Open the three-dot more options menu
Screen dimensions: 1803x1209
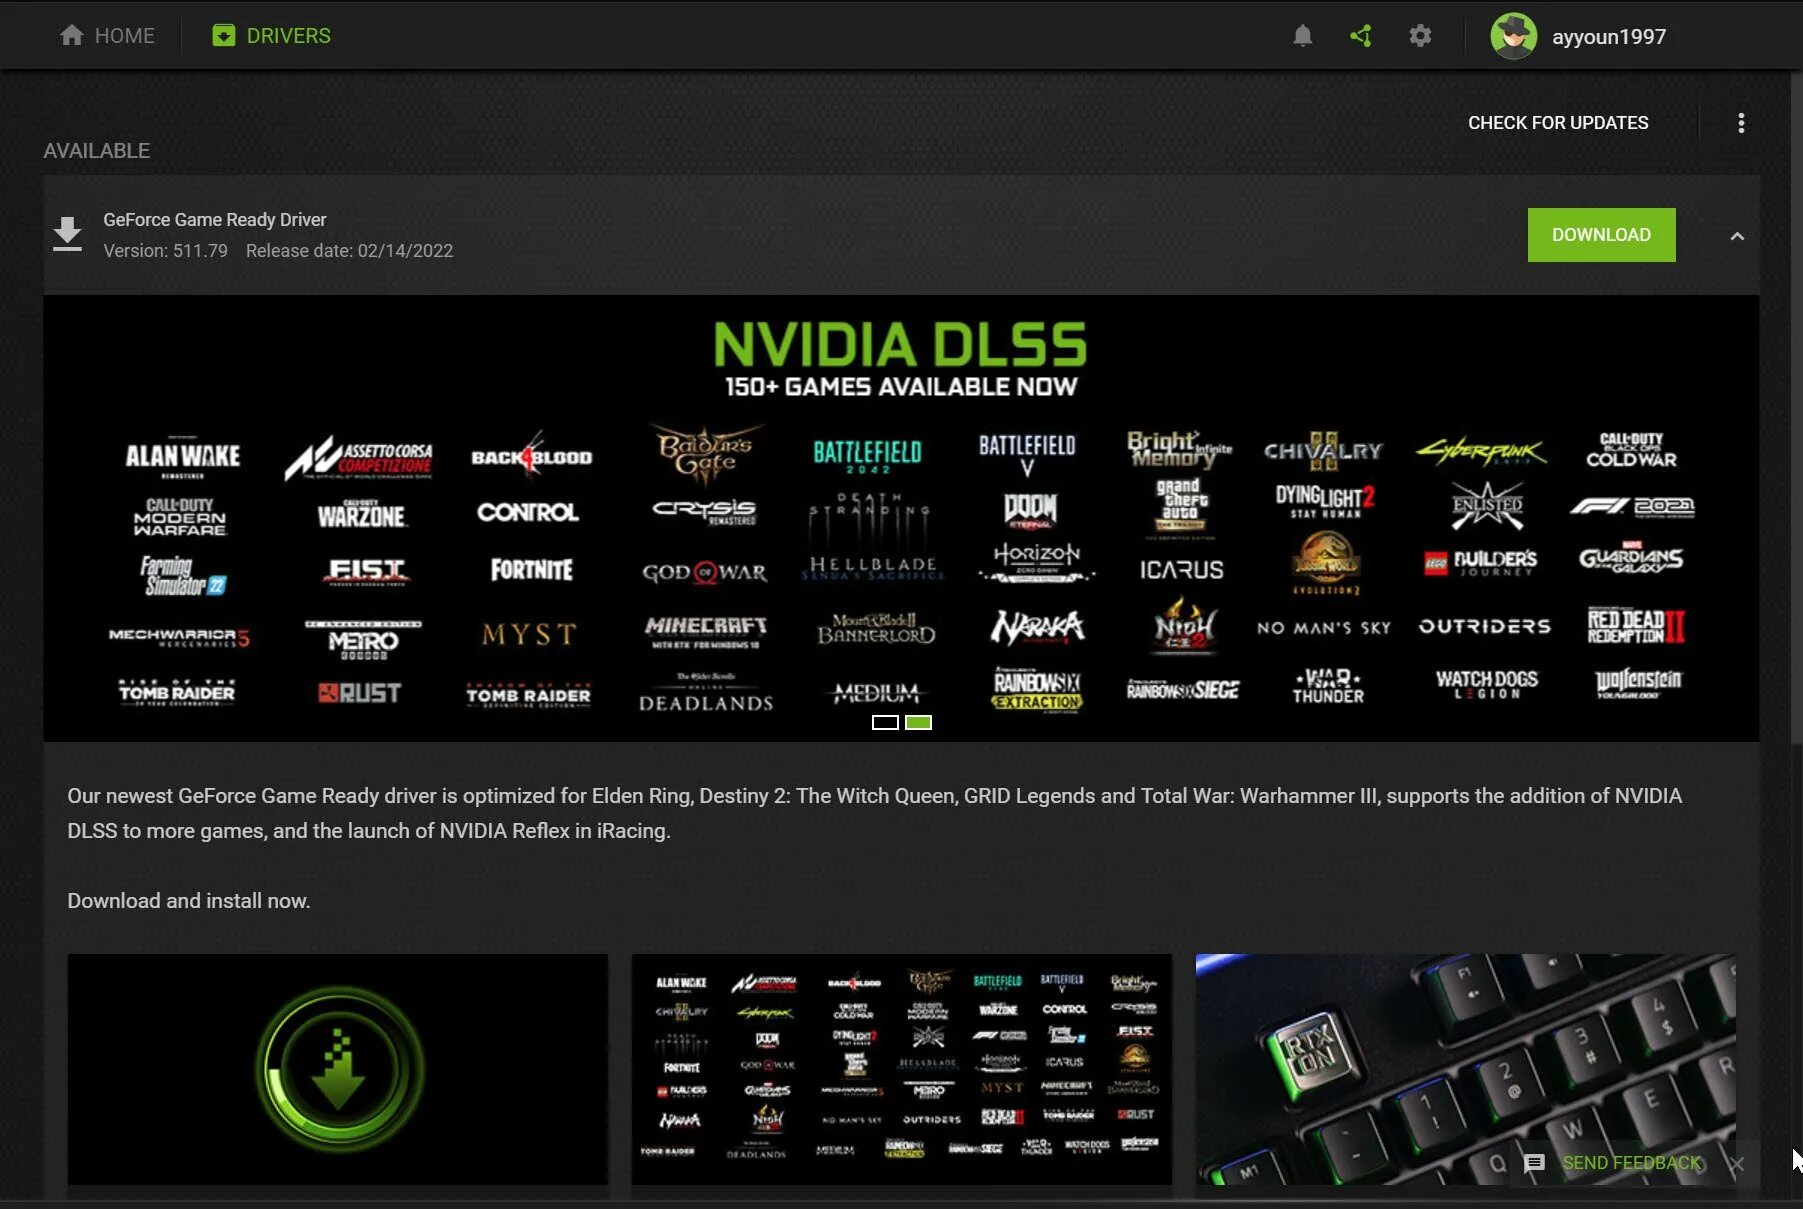click(1741, 123)
